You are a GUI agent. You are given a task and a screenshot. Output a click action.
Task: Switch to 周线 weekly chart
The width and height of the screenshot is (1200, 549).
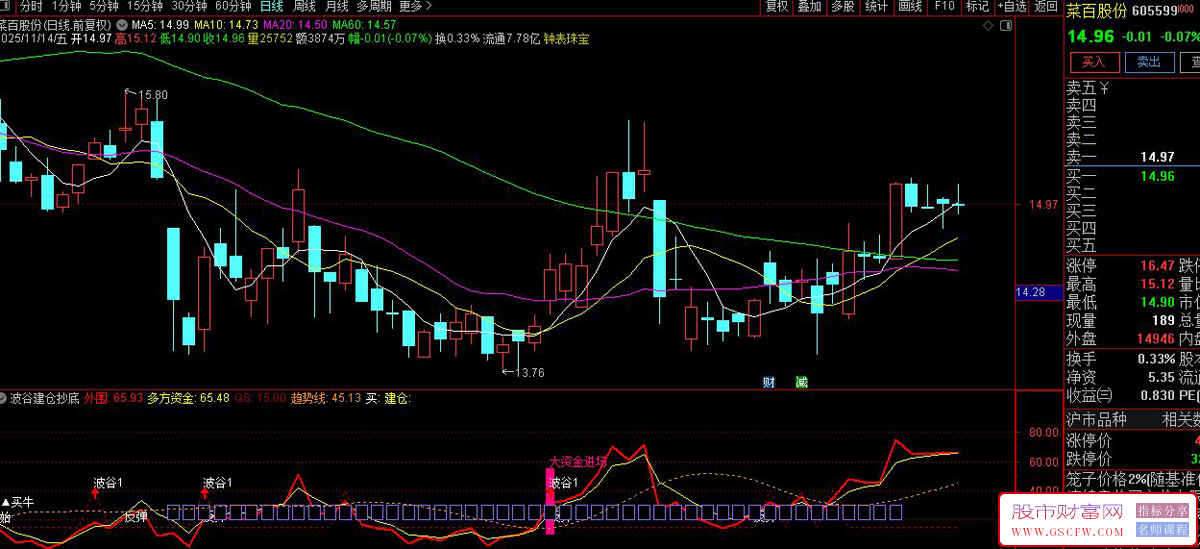pos(304,6)
